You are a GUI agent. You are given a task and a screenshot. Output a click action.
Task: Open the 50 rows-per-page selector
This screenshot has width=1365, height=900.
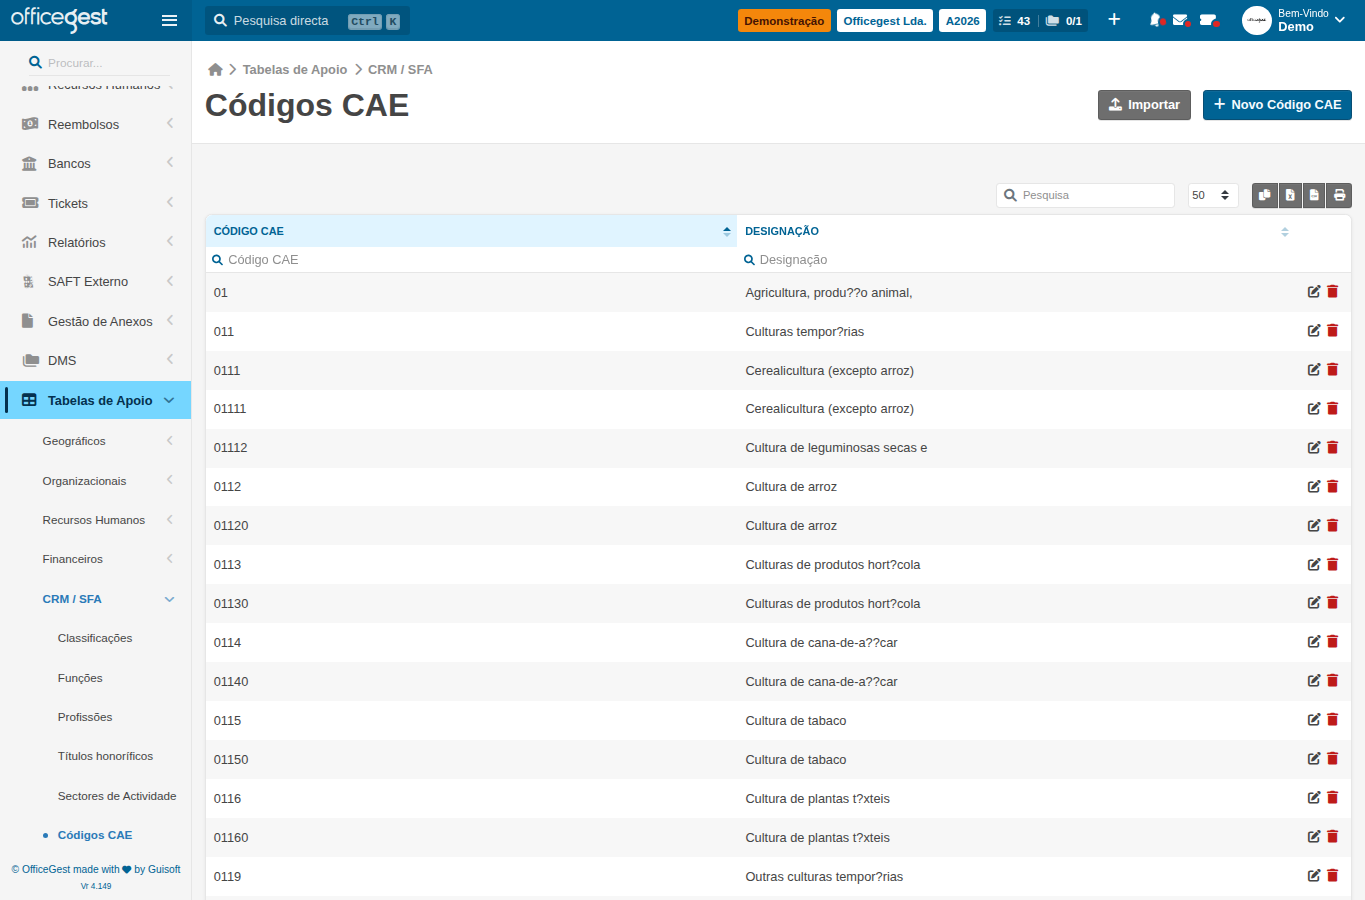click(1213, 195)
